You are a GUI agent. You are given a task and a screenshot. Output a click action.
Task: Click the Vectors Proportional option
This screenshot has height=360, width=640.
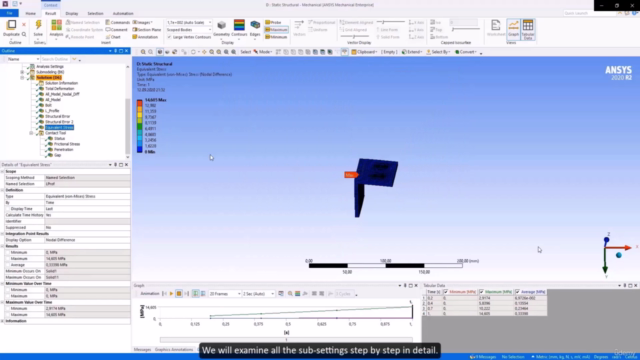[x=322, y=22]
